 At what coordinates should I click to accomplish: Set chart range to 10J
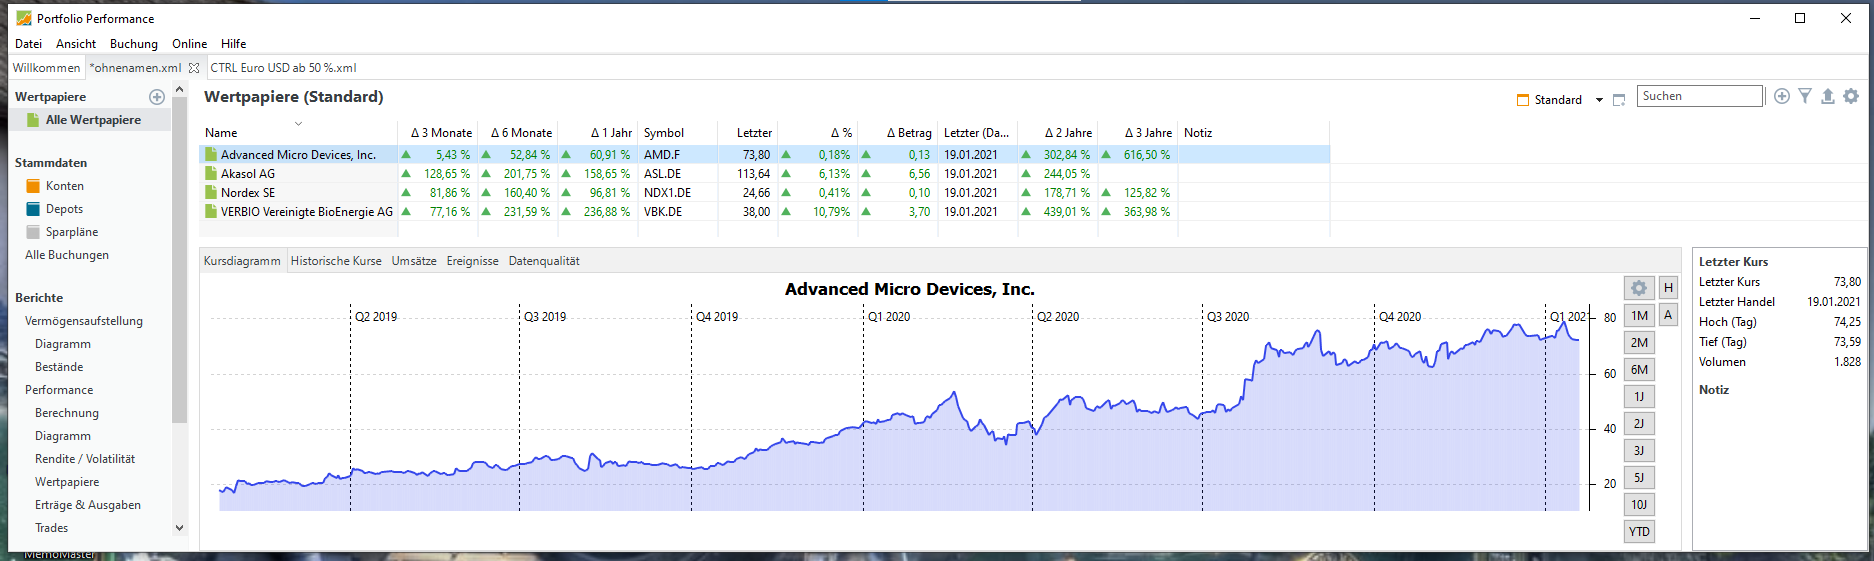(x=1639, y=504)
